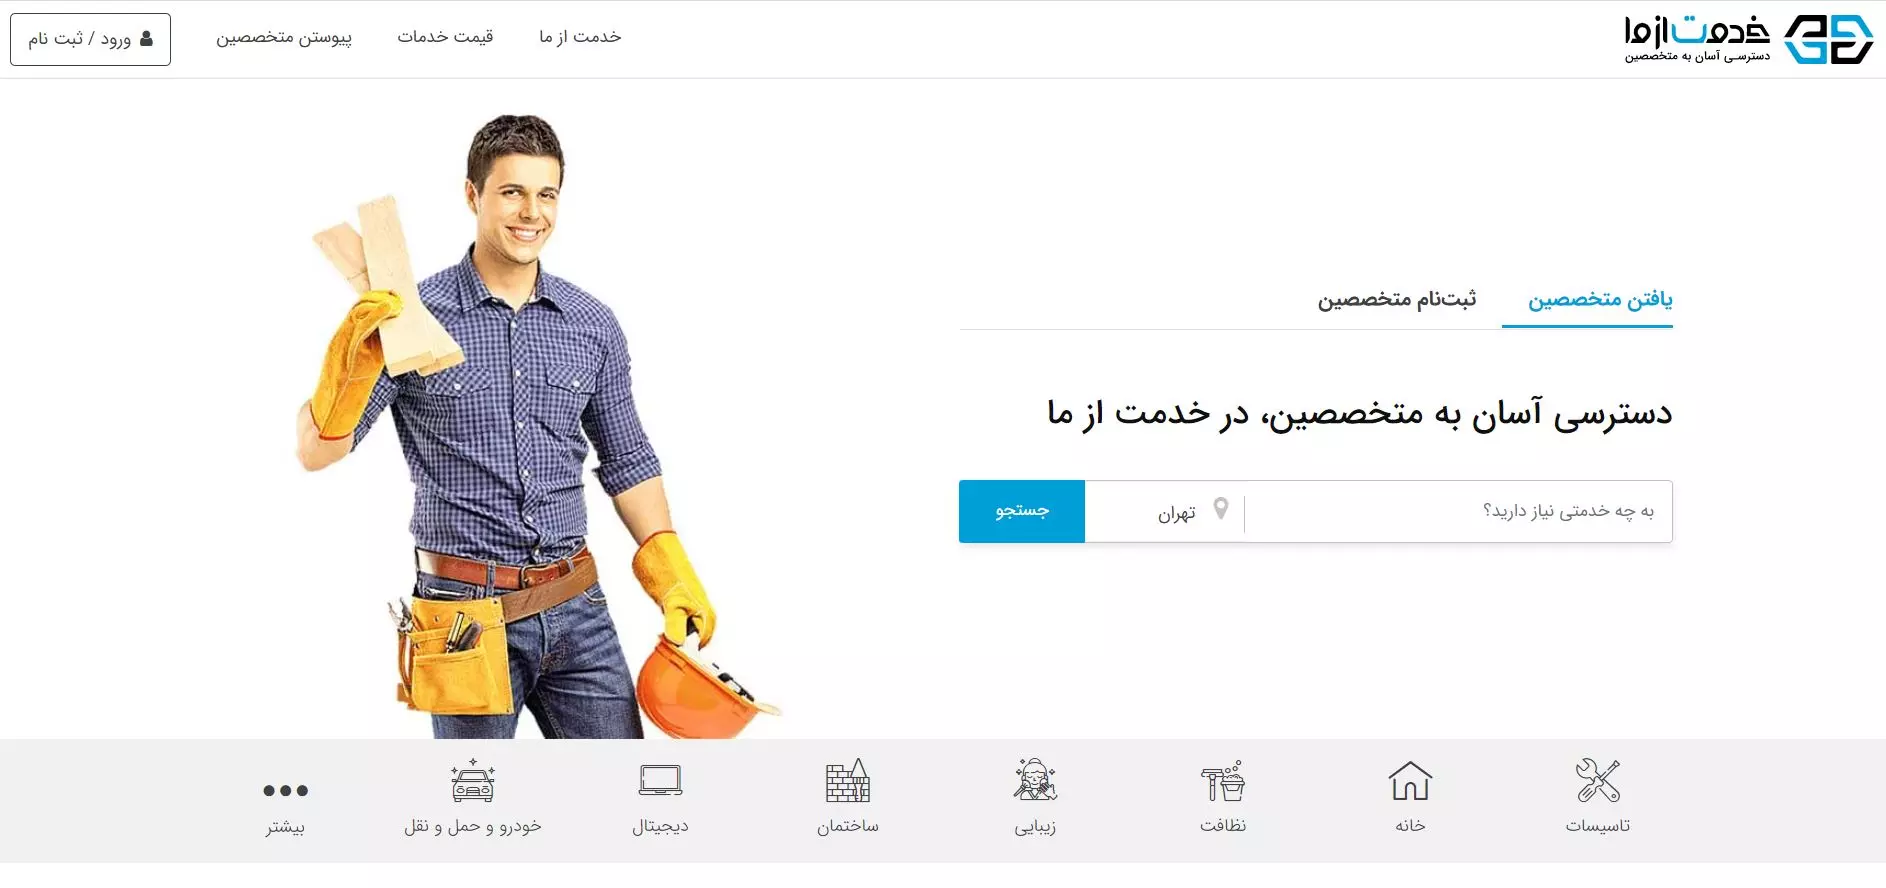Open the تاسیسات wrench-and-screwdriver category icon
Viewport: 1886px width, 888px height.
point(1597,780)
